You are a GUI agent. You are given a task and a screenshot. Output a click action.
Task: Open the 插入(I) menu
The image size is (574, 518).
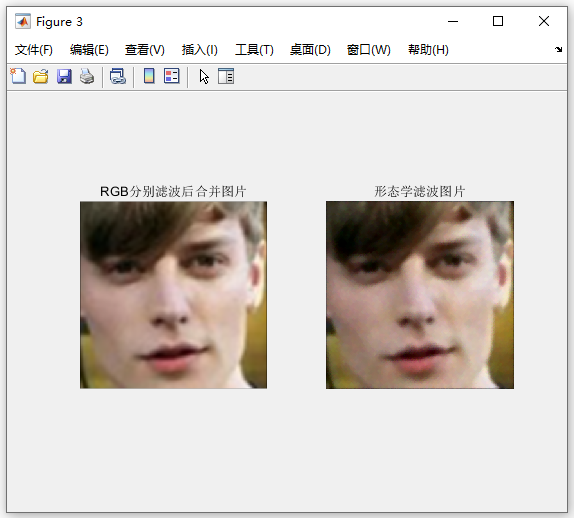click(200, 50)
